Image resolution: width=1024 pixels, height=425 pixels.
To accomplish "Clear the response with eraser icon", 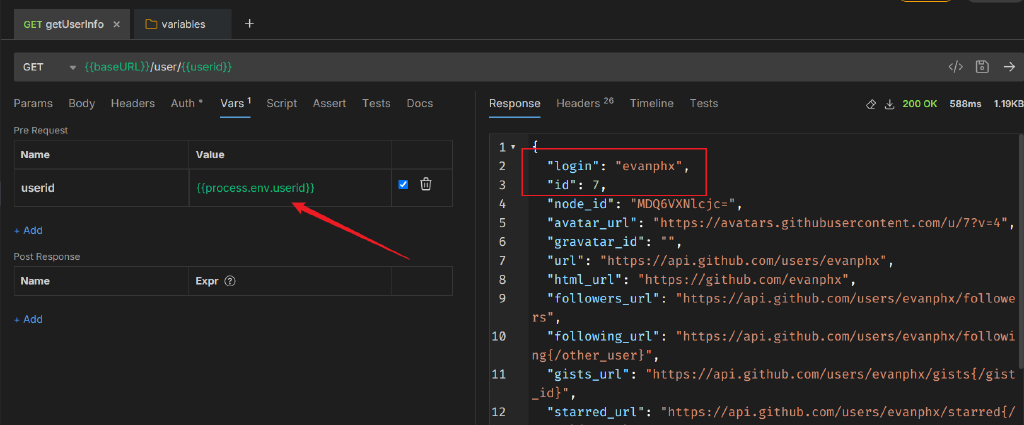I will click(x=870, y=104).
